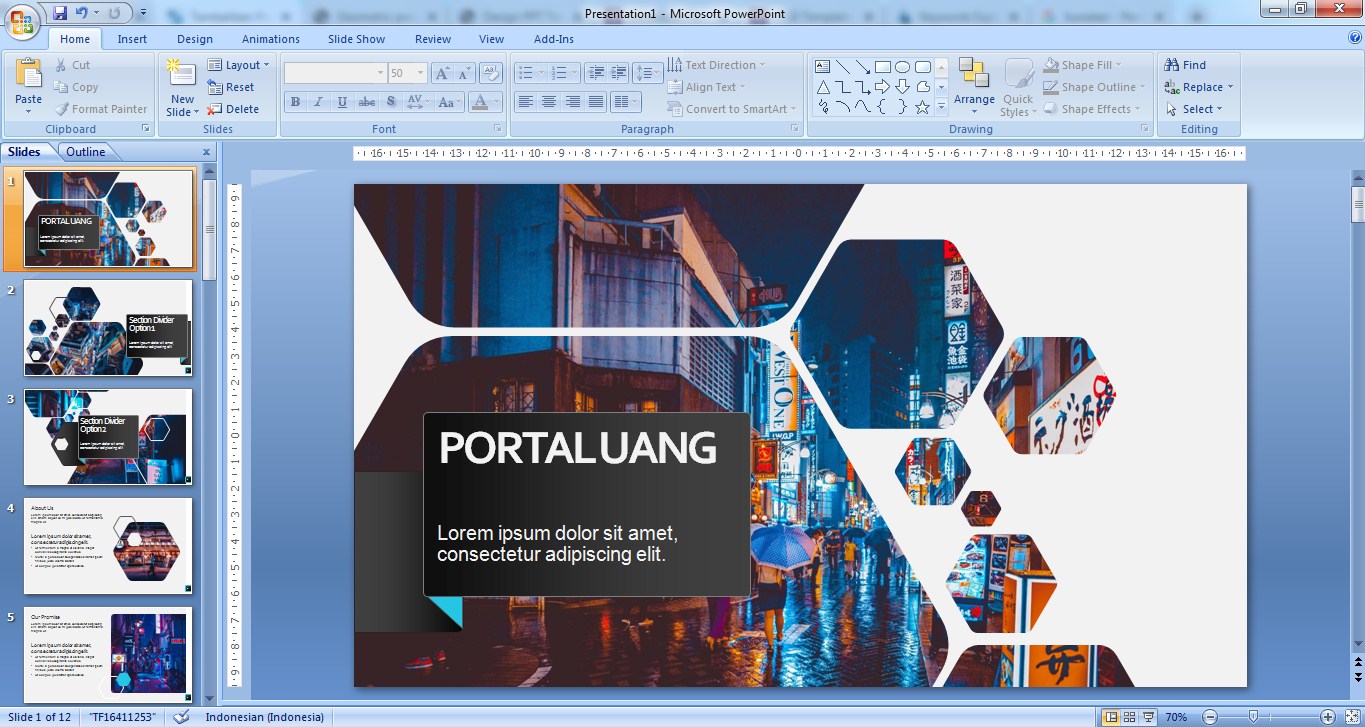Center the text
The height and width of the screenshot is (727, 1365).
tap(549, 102)
